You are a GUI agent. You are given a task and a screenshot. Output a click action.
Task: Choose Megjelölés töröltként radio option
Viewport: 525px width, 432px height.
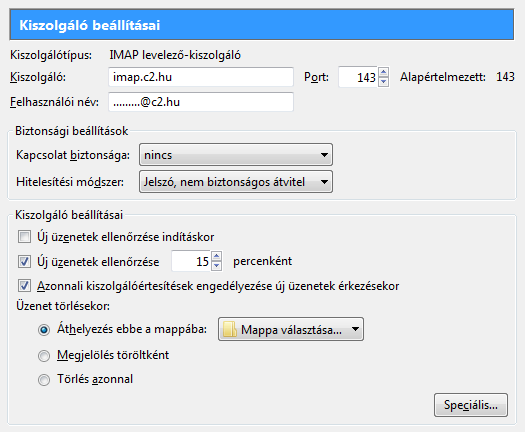click(44, 356)
